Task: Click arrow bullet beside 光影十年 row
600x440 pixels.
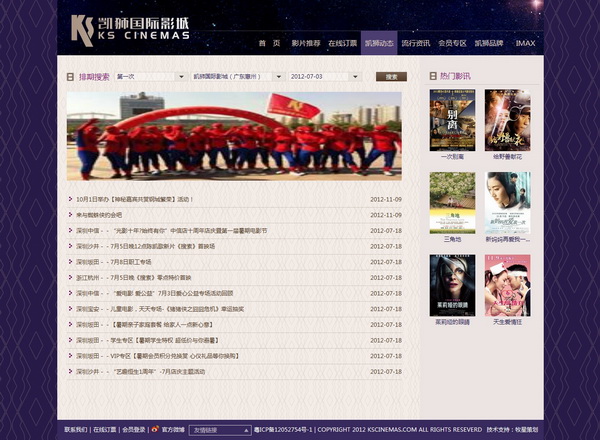Action: (70, 230)
